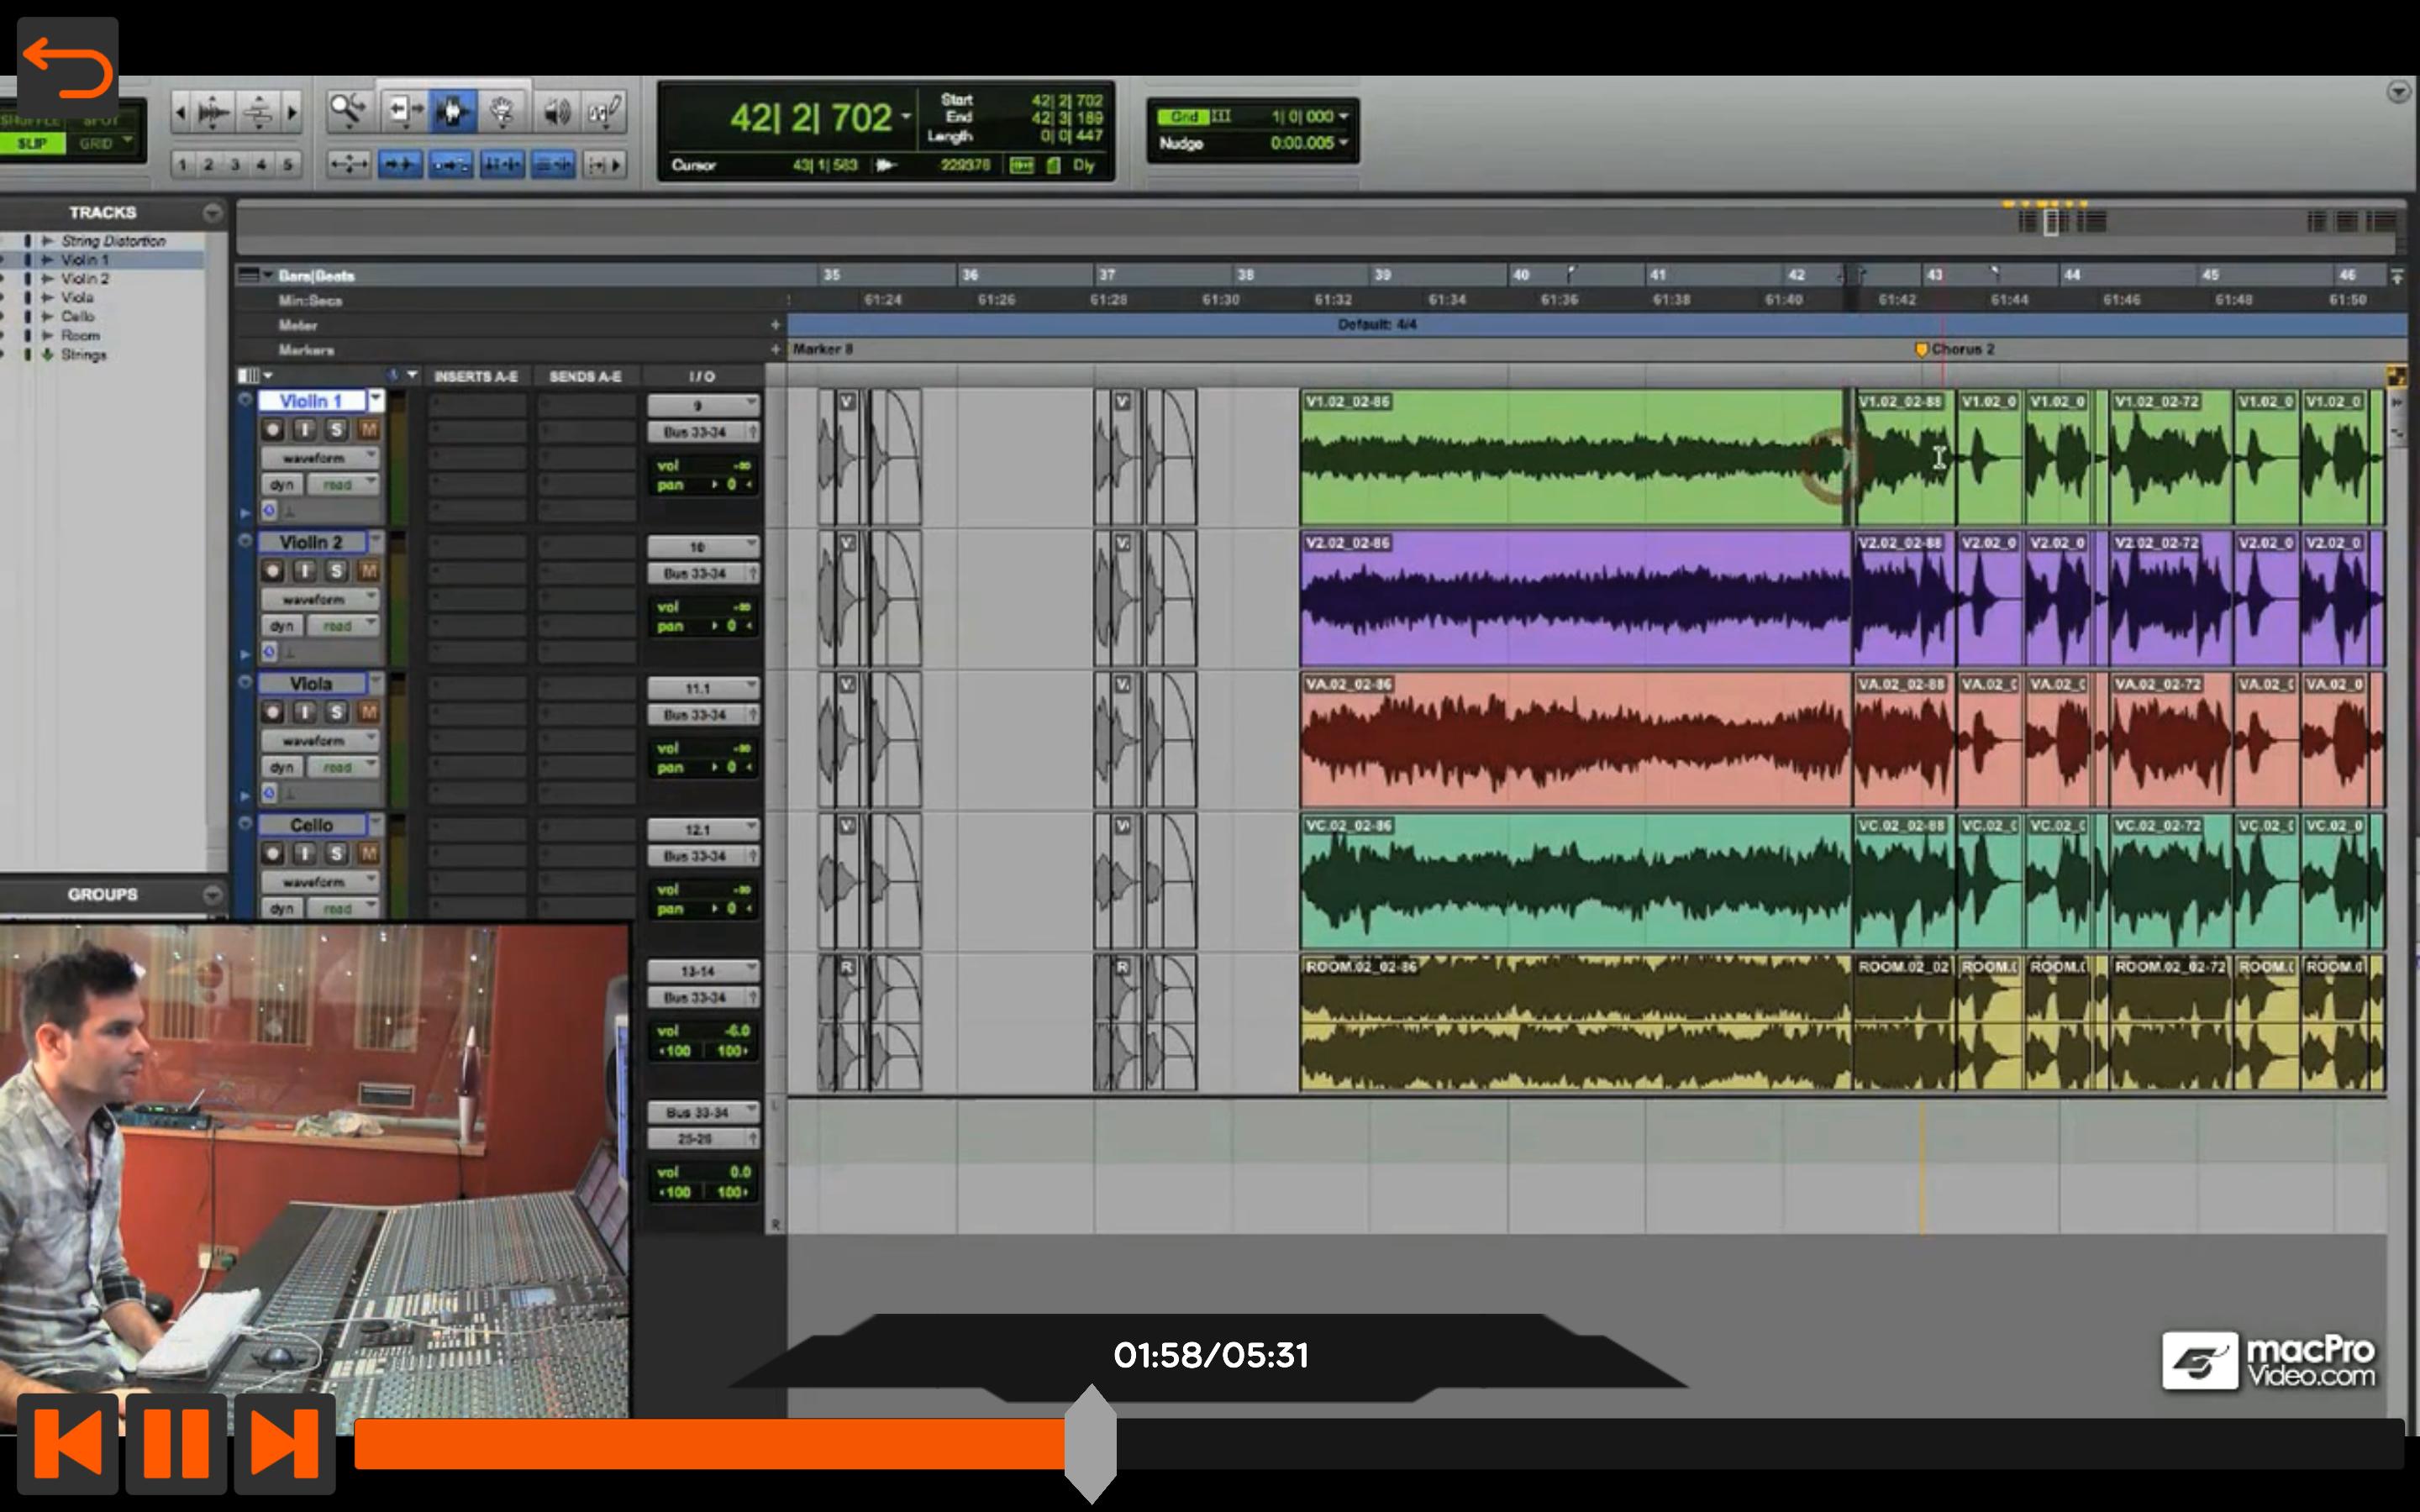Record-enable the Viola track
The width and height of the screenshot is (2420, 1512).
[272, 712]
